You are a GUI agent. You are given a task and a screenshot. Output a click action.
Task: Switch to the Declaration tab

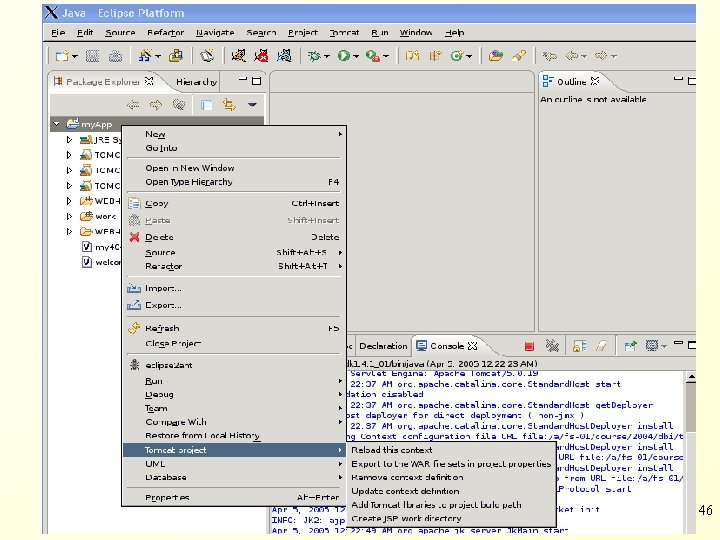(x=383, y=346)
